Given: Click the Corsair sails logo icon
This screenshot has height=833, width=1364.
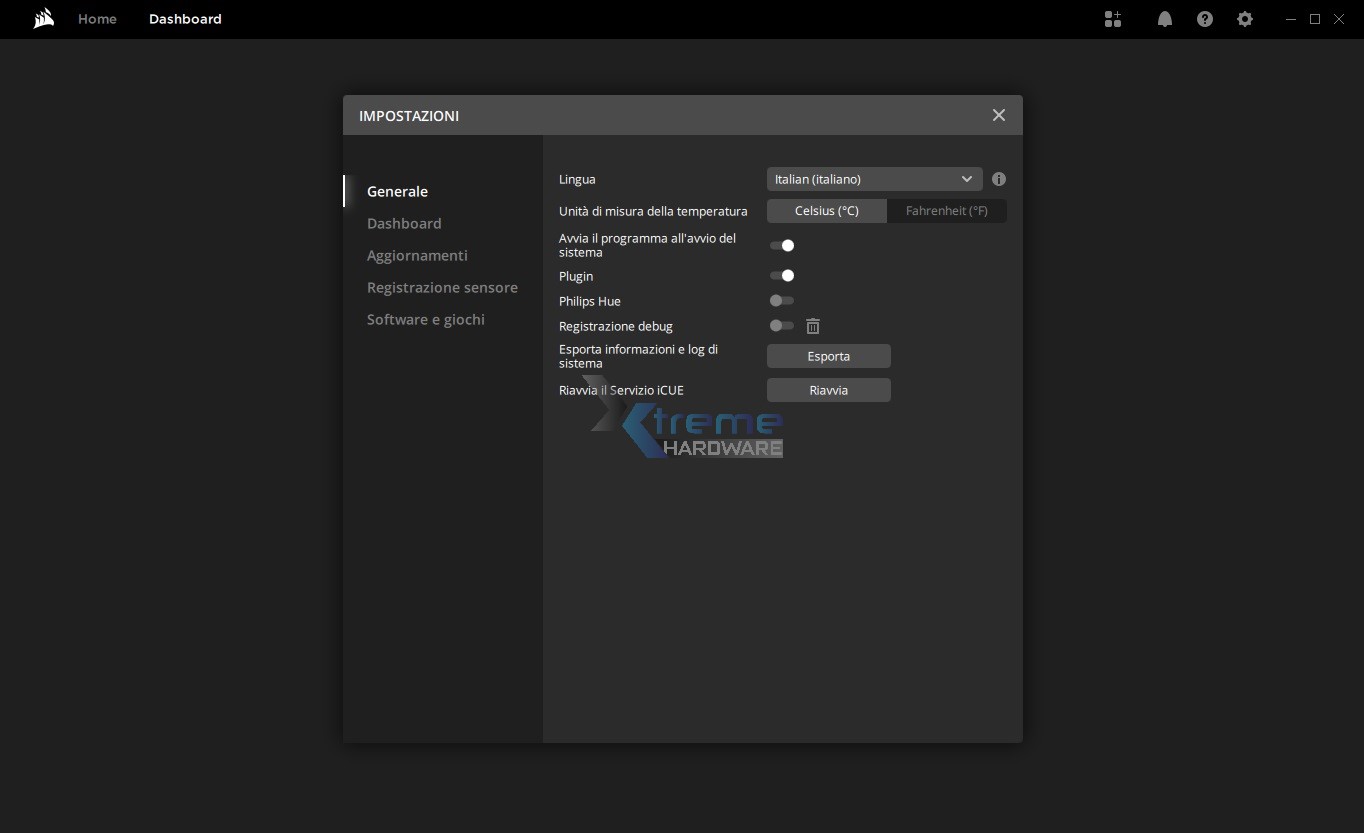Looking at the screenshot, I should (43, 19).
